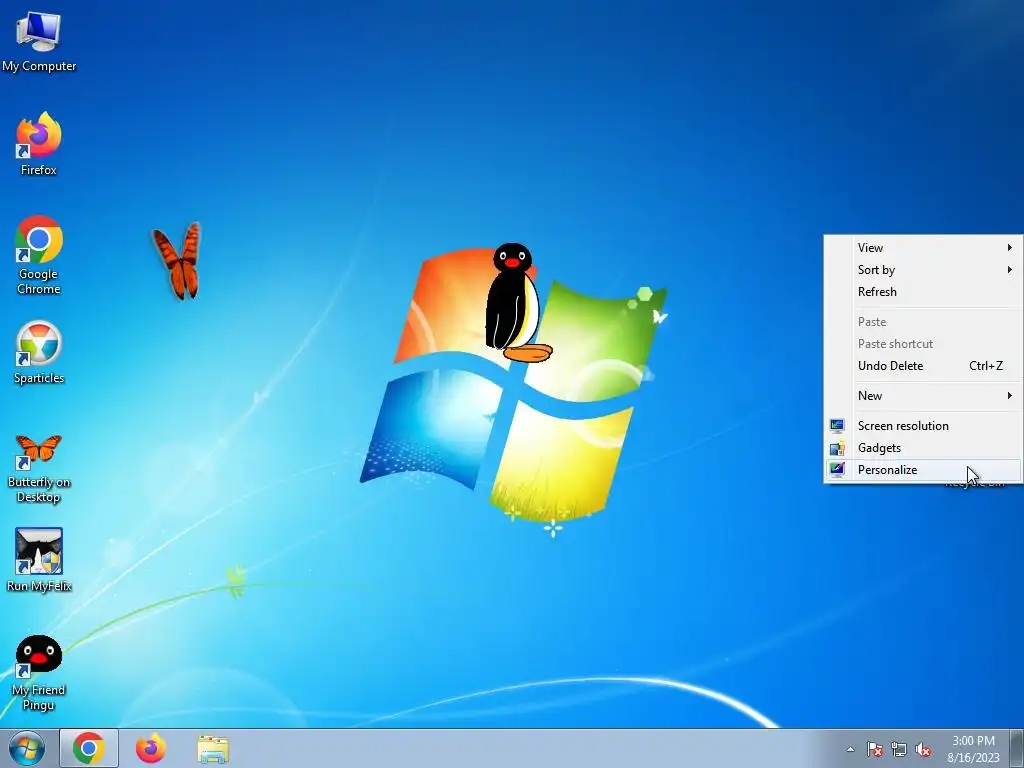Click the muted volume tray icon
Image resolution: width=1024 pixels, height=768 pixels.
(923, 749)
